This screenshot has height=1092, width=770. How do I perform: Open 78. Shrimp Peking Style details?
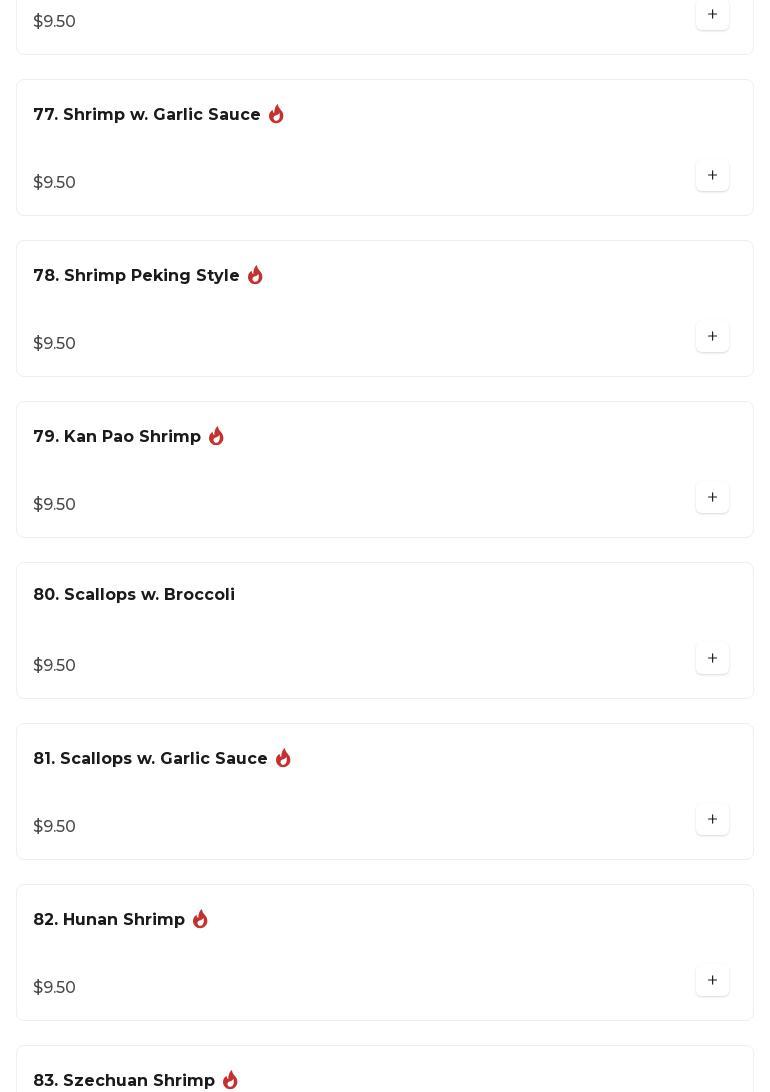tap(136, 276)
